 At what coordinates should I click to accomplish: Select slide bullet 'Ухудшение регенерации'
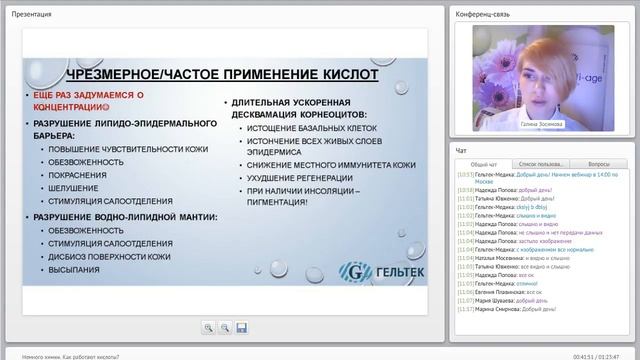pos(300,178)
